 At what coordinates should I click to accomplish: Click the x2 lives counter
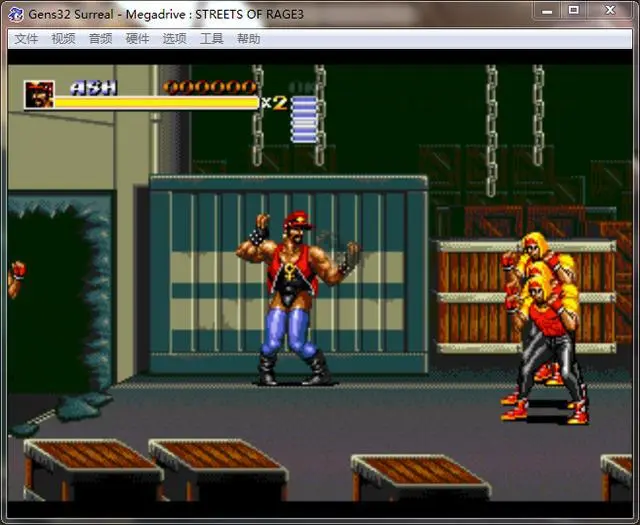click(274, 103)
